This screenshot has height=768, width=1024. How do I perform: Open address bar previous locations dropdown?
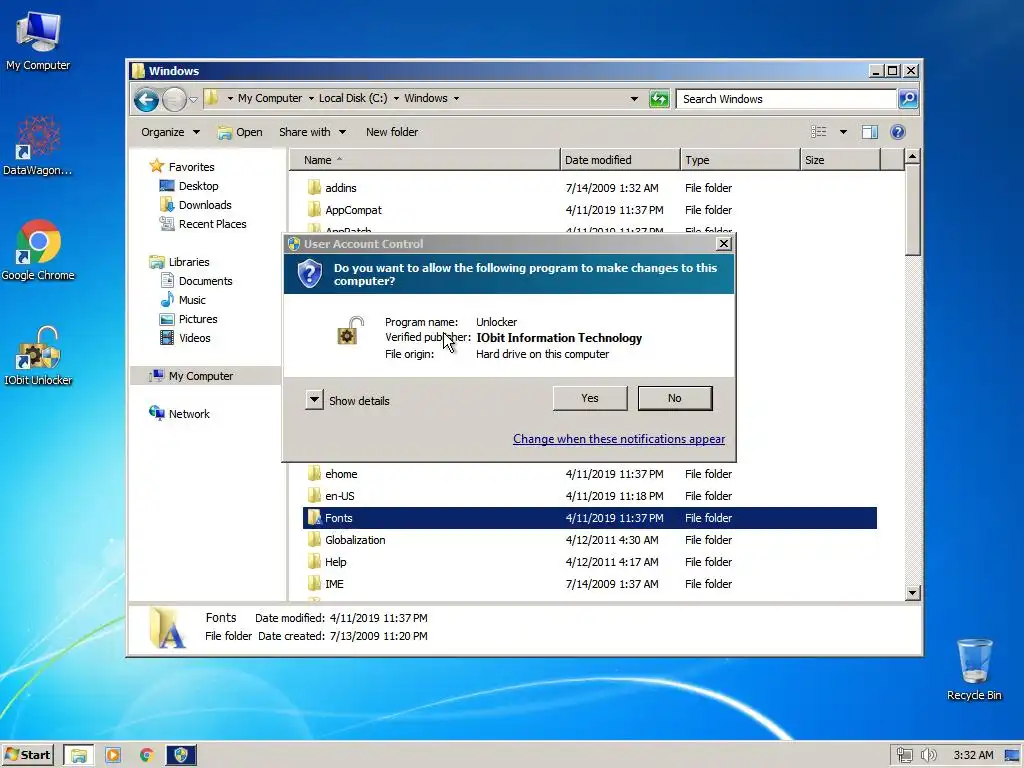pos(634,99)
